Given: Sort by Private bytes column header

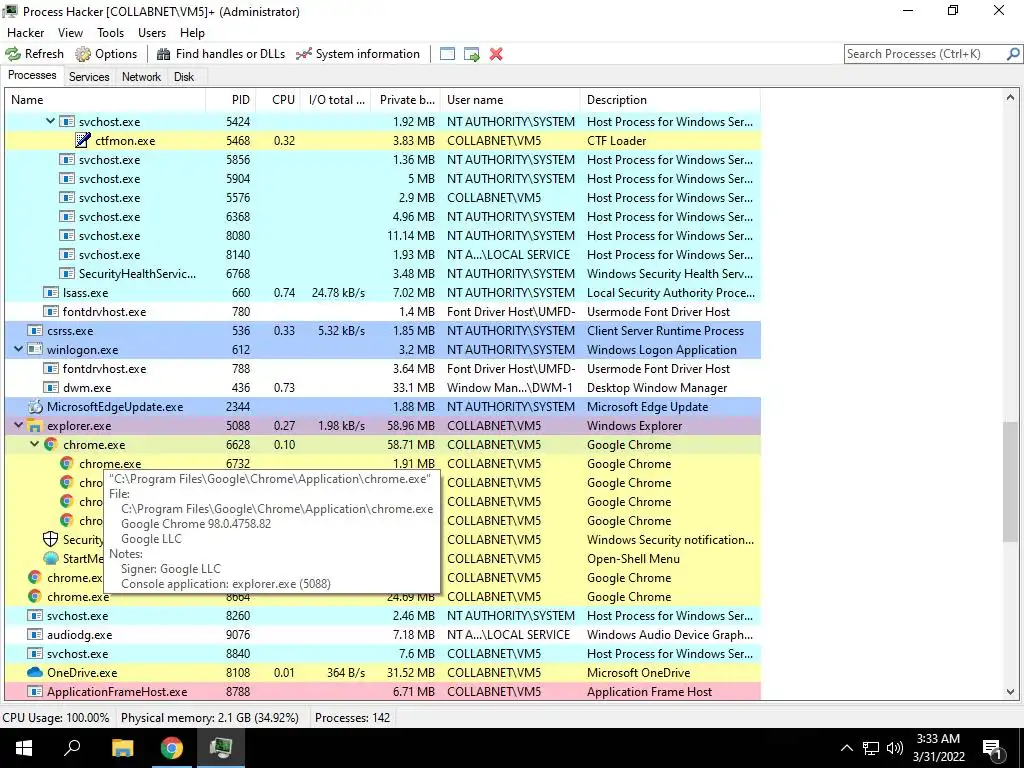Looking at the screenshot, I should tap(406, 100).
